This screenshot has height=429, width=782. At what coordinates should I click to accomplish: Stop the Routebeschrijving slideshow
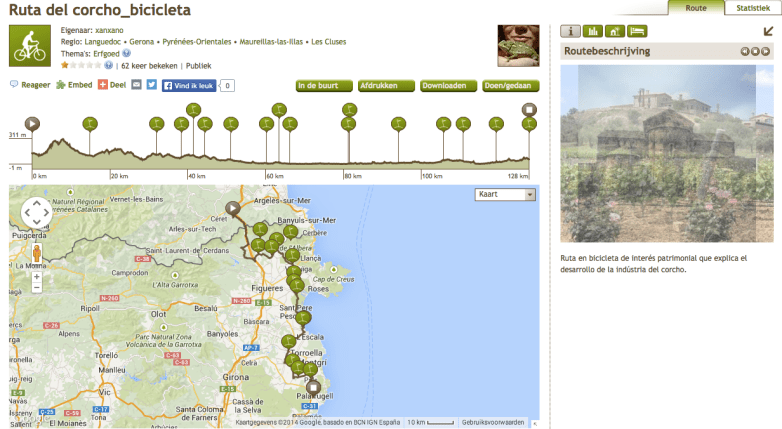755,51
